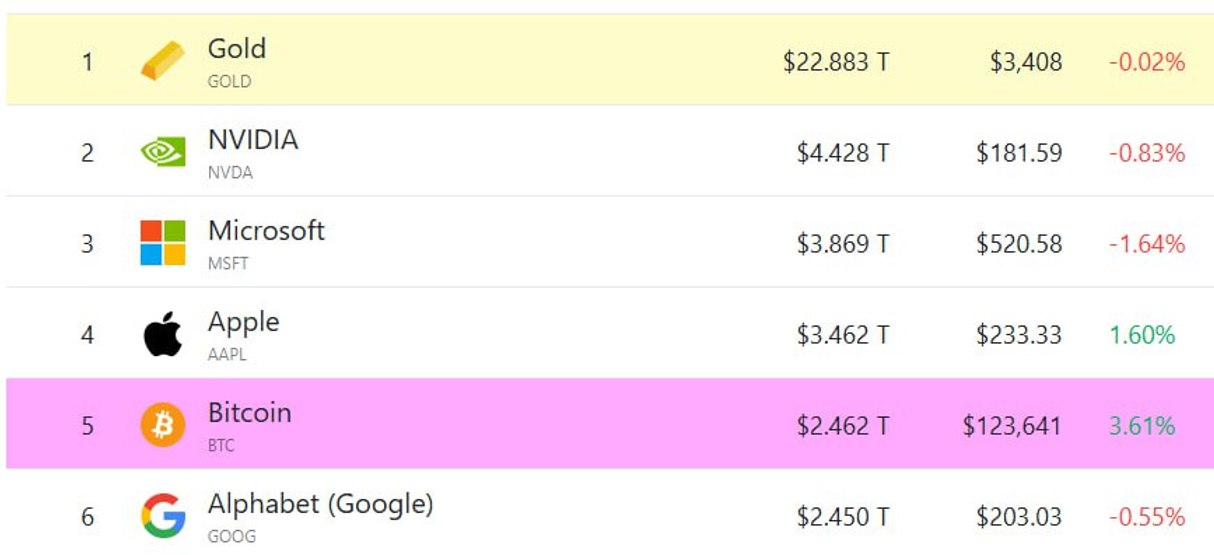Click Gold's $22.883 T market cap

pyautogui.click(x=836, y=62)
